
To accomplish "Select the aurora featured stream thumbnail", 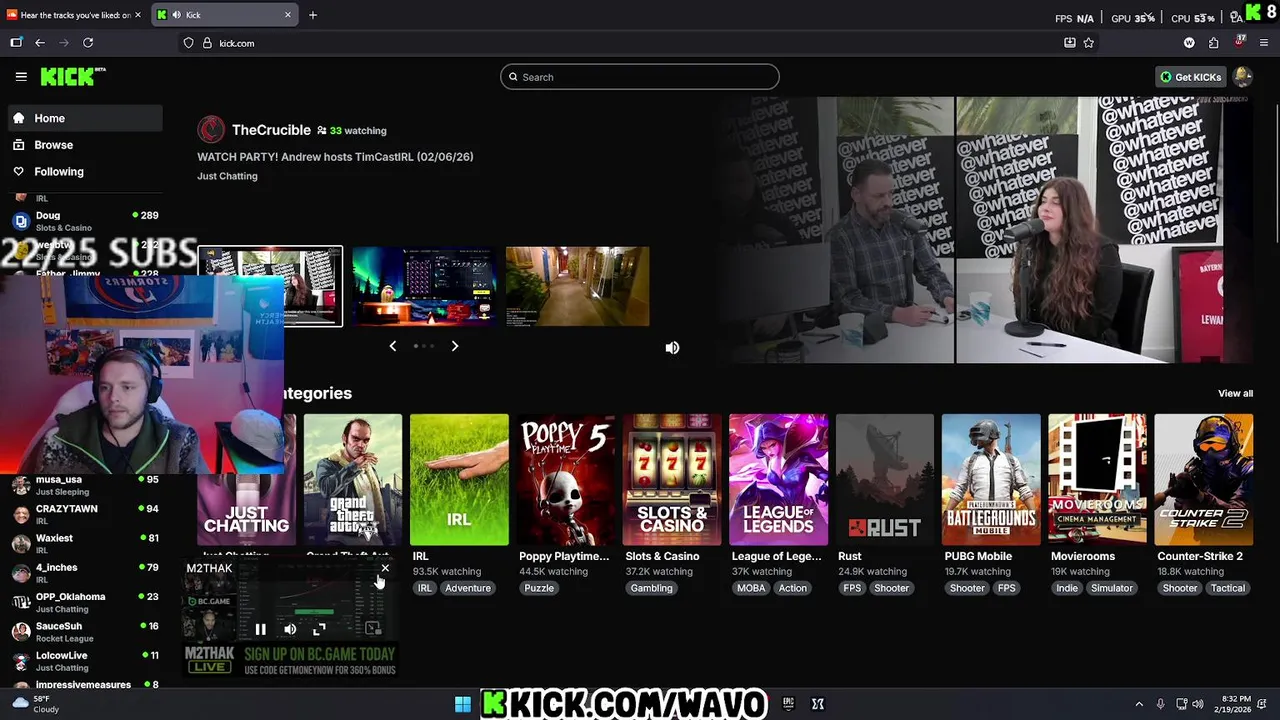I will 424,286.
